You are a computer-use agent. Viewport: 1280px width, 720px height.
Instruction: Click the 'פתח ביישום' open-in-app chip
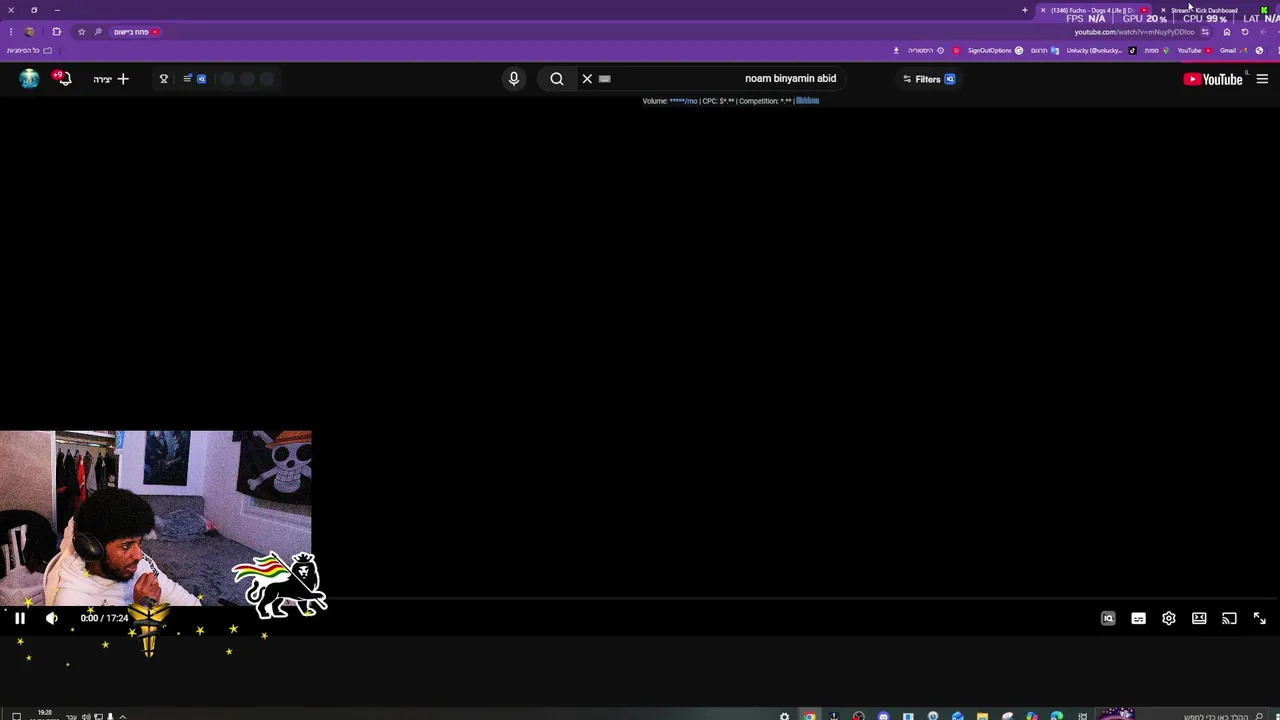pyautogui.click(x=134, y=32)
